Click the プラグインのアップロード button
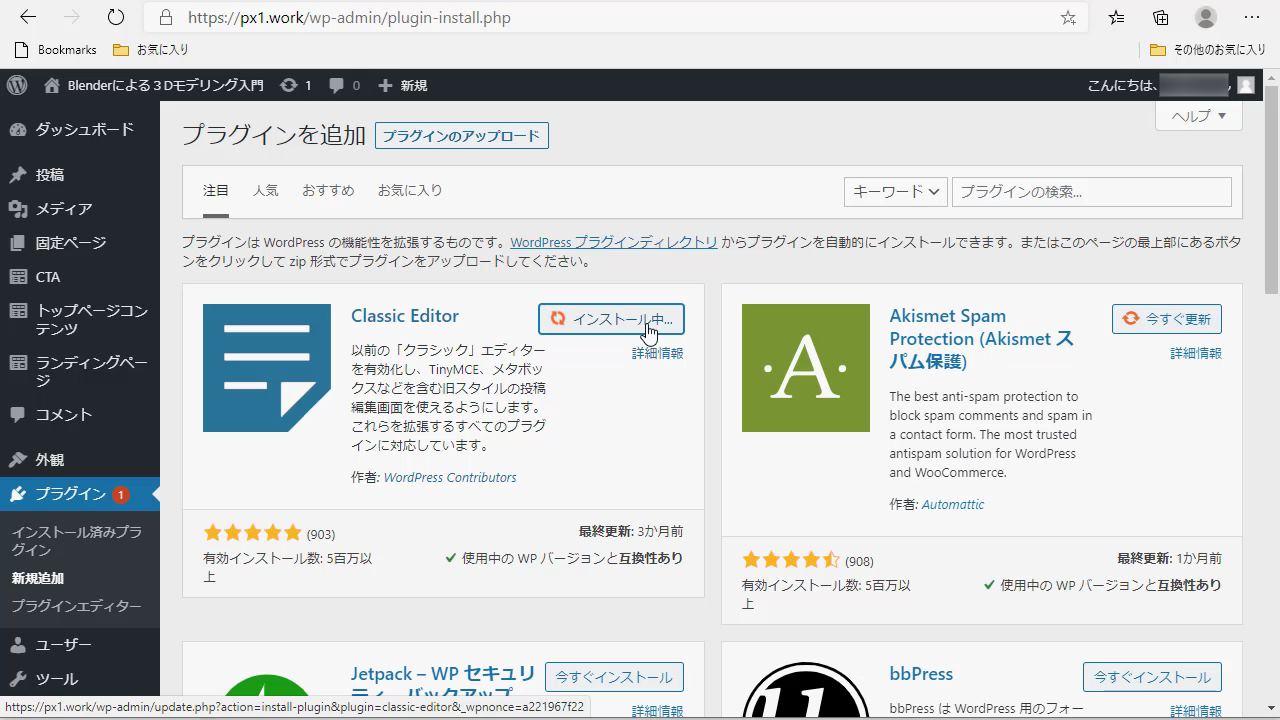1280x720 pixels. click(461, 136)
